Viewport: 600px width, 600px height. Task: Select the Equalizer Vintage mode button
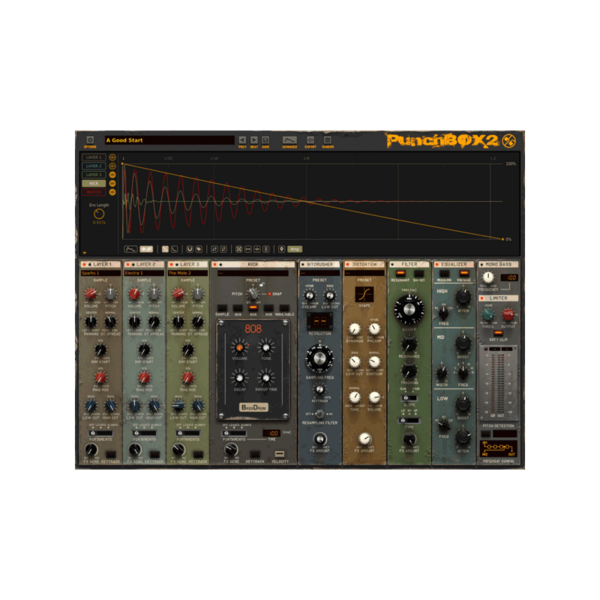click(464, 273)
